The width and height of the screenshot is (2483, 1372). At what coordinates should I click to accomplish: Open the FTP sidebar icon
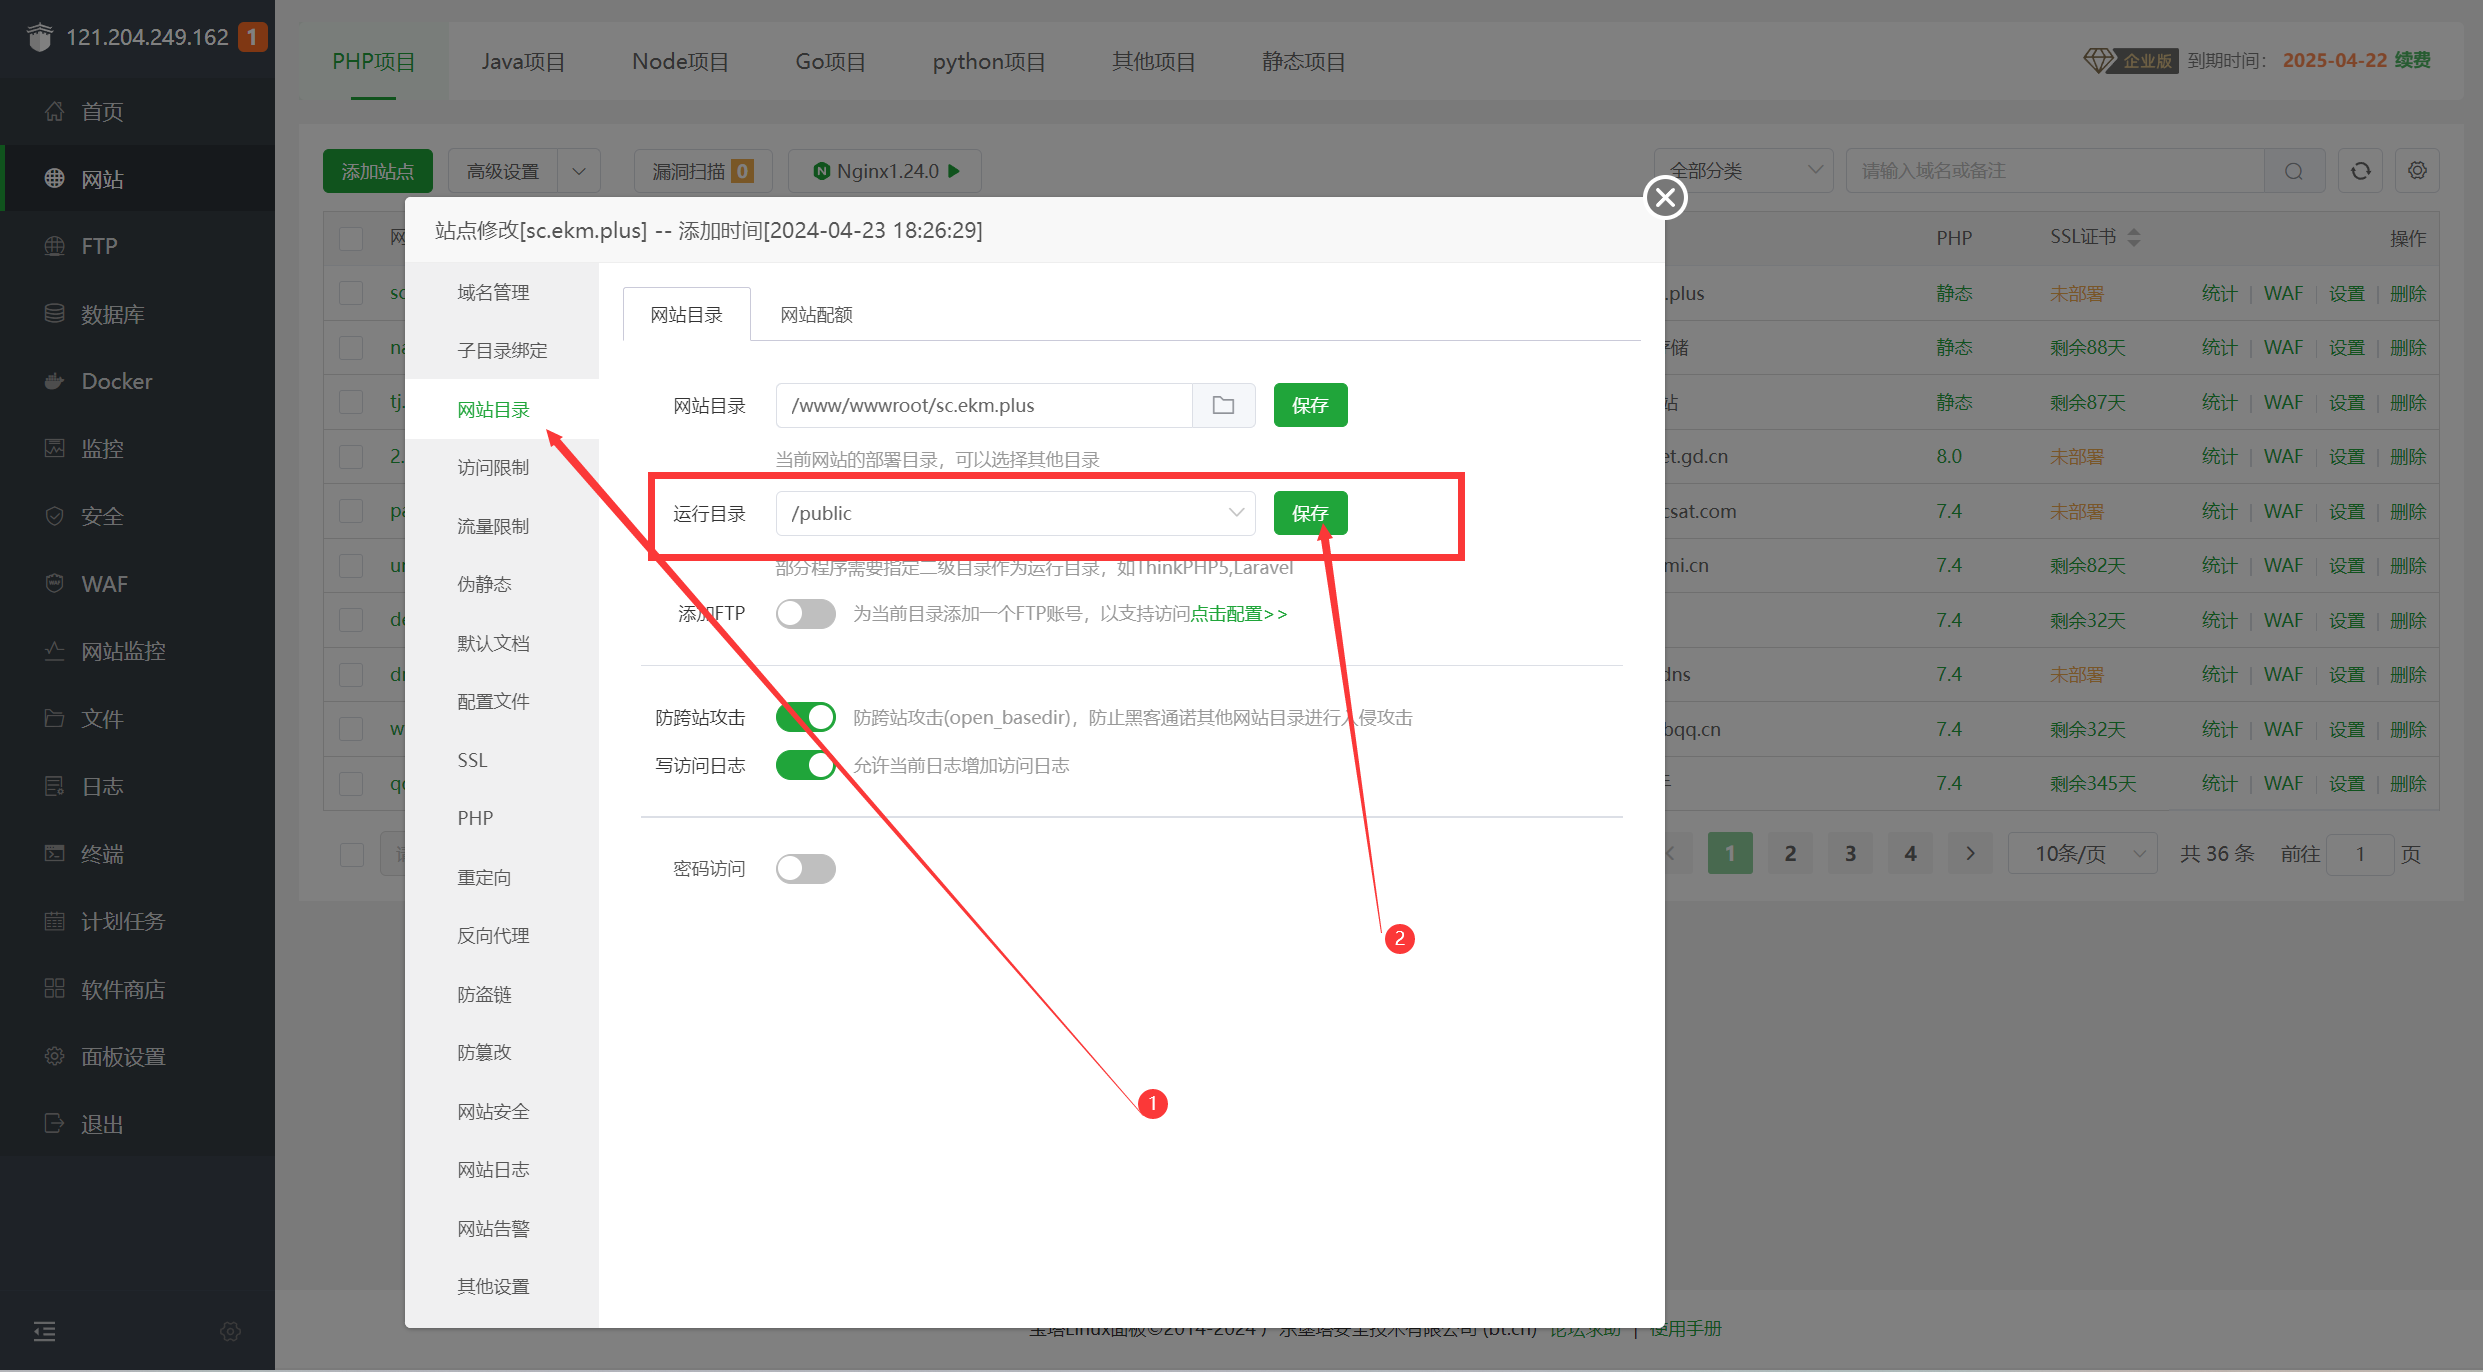click(x=54, y=246)
